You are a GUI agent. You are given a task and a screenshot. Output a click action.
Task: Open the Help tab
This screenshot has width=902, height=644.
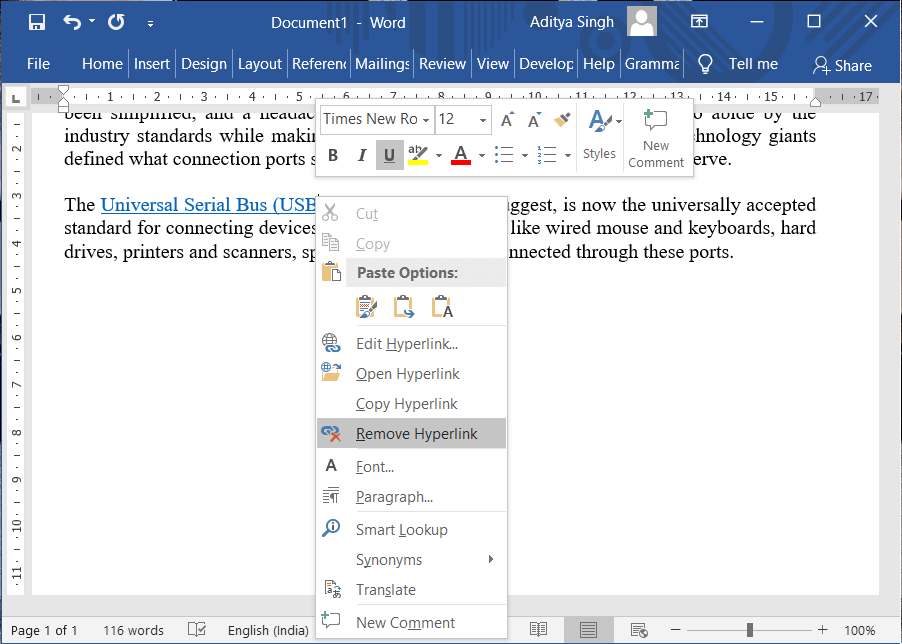pos(599,64)
